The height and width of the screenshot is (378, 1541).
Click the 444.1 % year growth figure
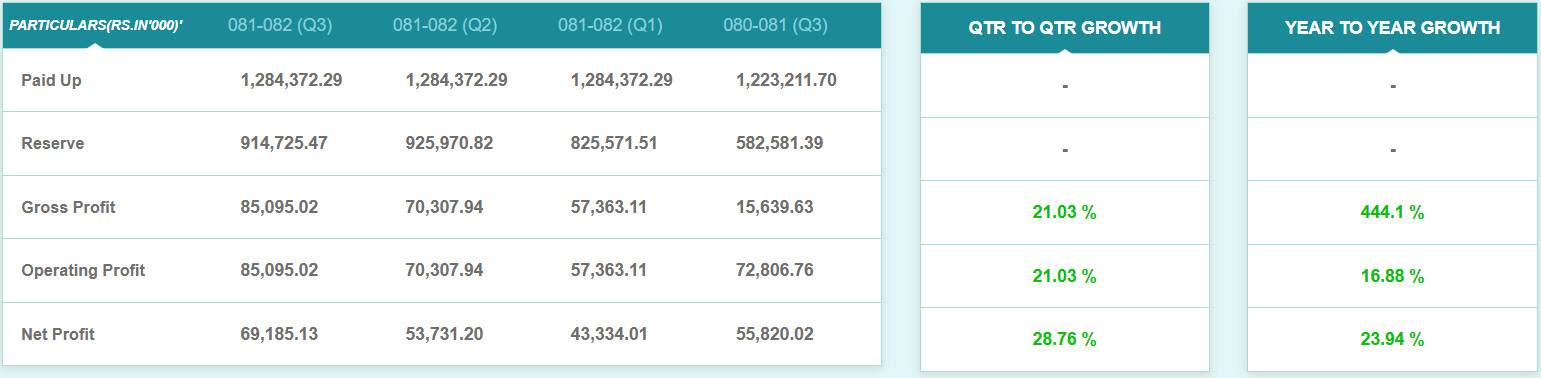click(1393, 212)
